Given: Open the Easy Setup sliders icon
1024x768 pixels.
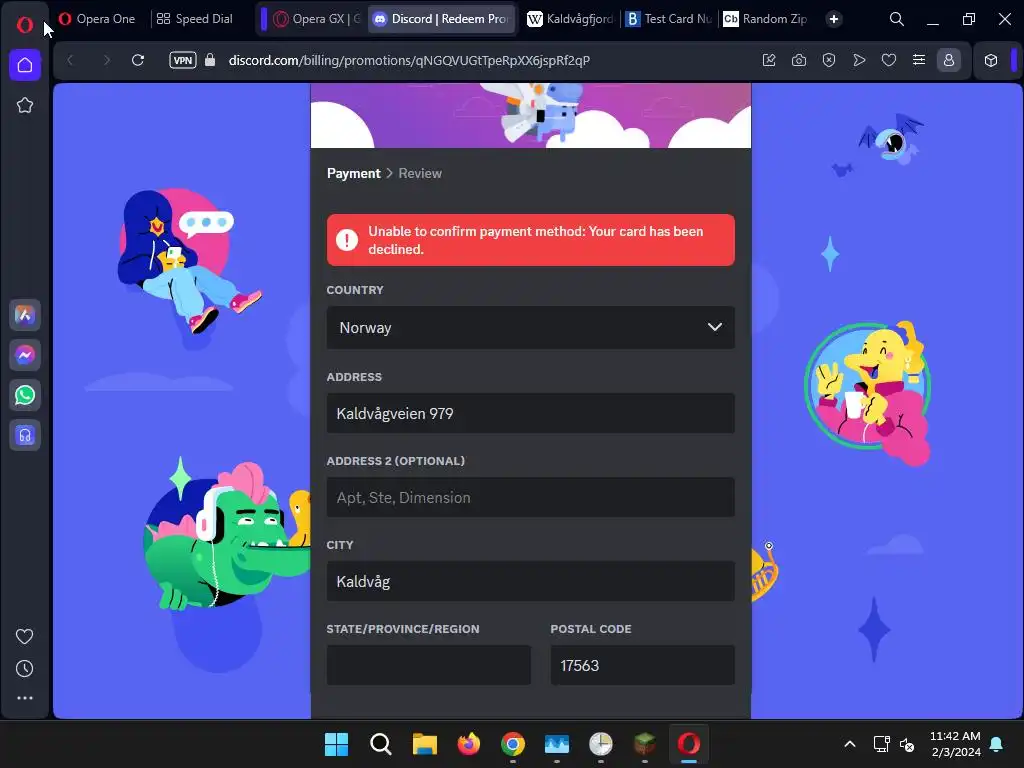Looking at the screenshot, I should tap(919, 60).
